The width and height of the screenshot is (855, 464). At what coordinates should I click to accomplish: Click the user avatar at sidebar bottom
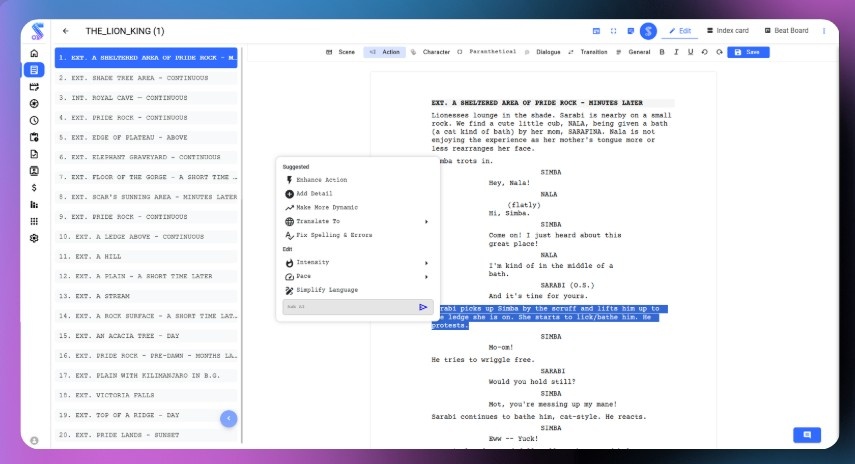[x=34, y=441]
